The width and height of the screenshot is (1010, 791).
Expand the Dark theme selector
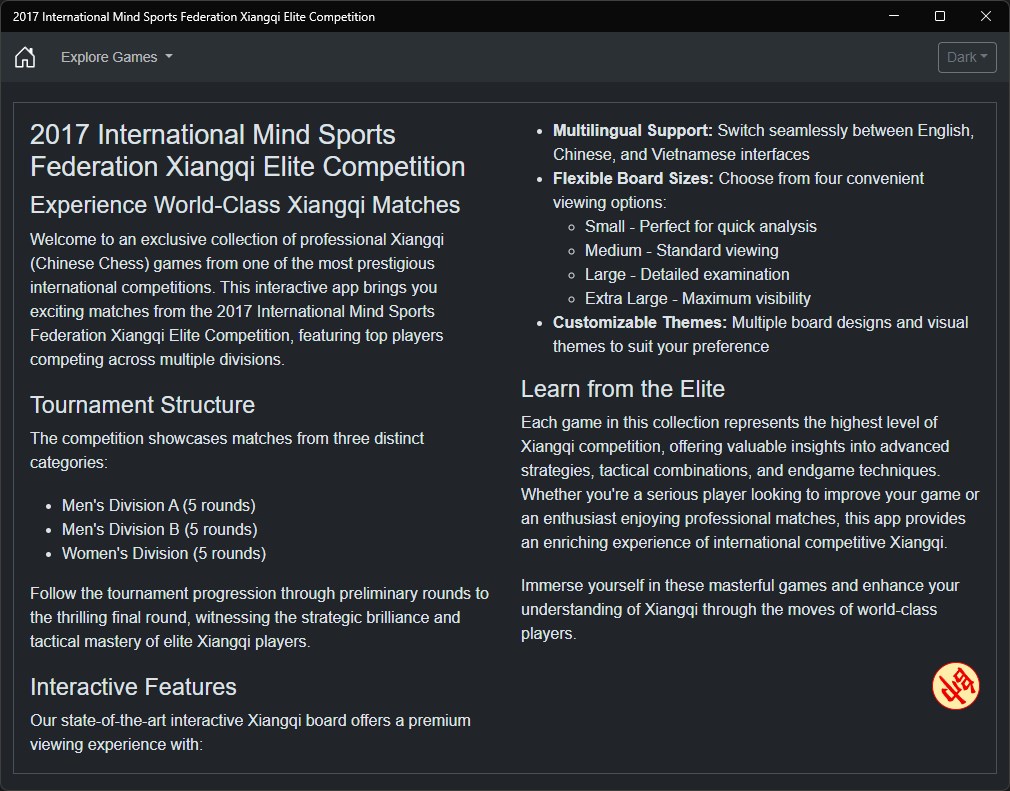pos(967,57)
